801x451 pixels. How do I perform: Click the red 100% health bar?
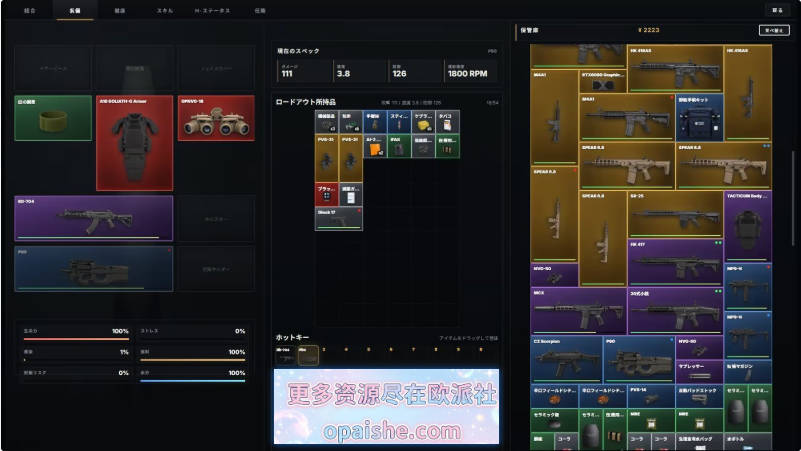pyautogui.click(x=76, y=339)
